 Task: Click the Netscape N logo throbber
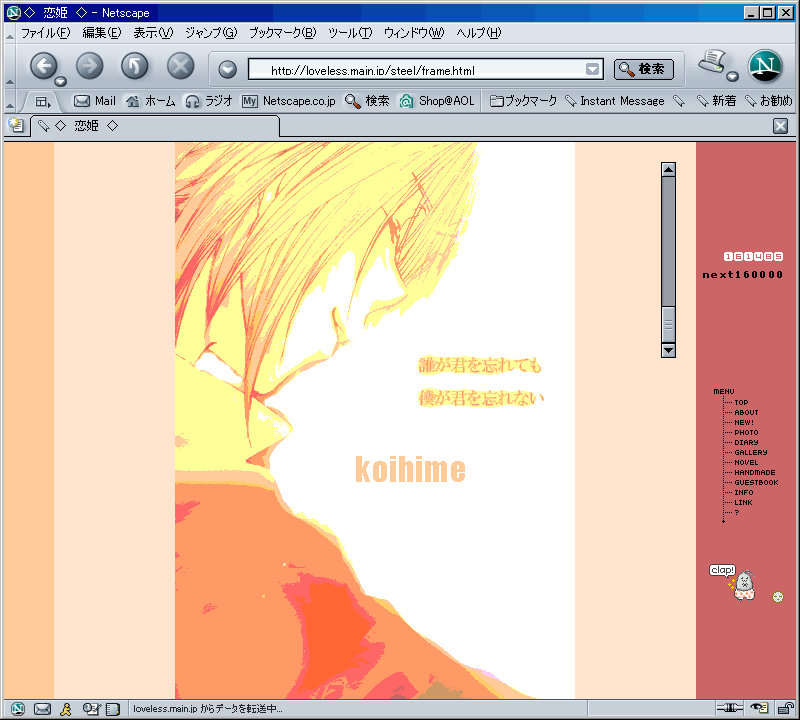pos(765,66)
